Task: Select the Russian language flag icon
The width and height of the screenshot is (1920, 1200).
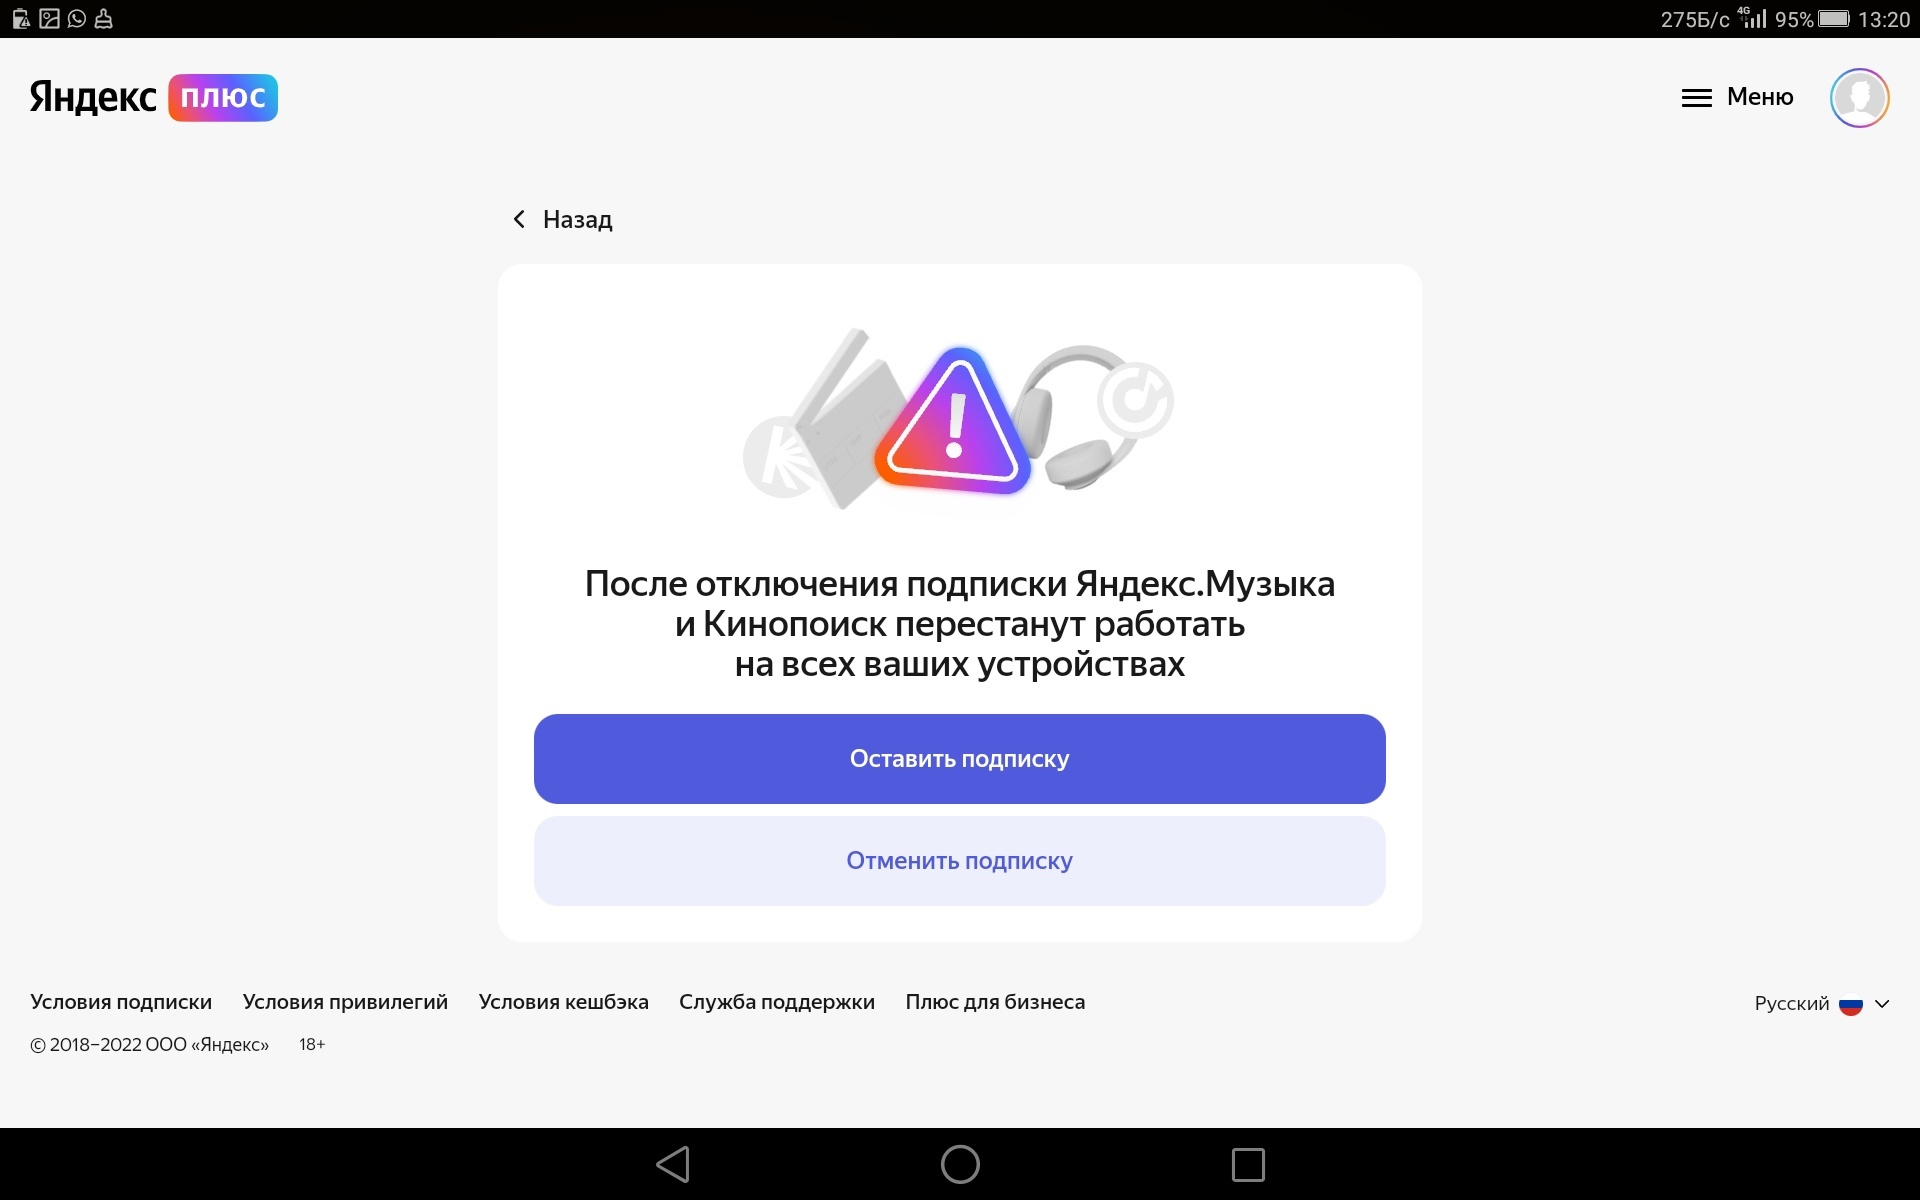Action: coord(1852,1002)
